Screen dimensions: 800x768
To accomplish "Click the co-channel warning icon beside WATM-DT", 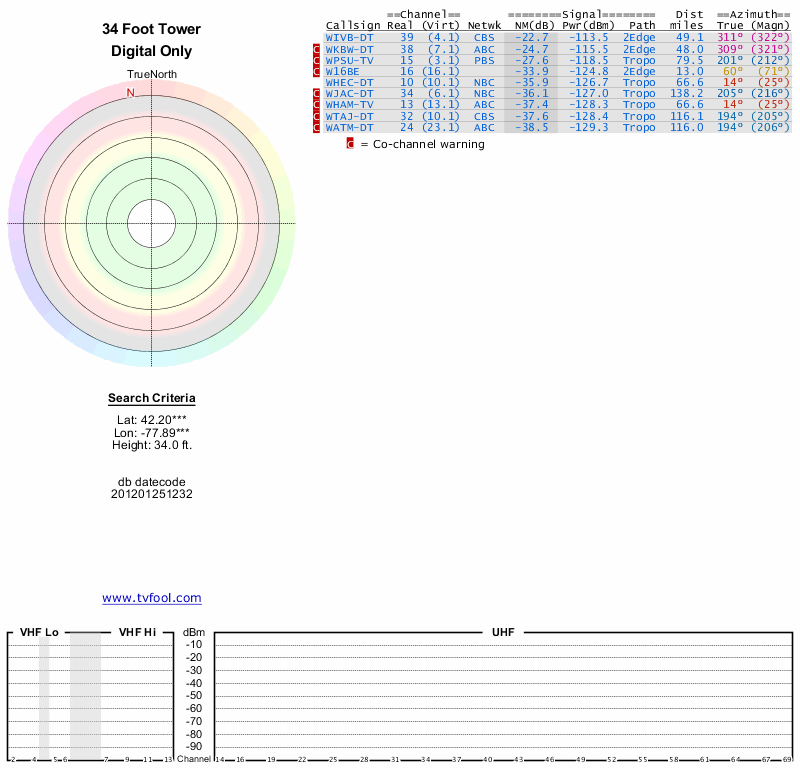I will click(318, 127).
